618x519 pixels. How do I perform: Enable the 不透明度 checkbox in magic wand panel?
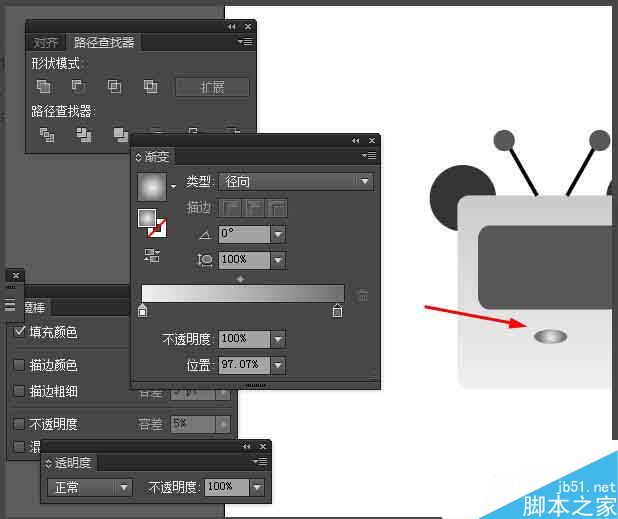pyautogui.click(x=19, y=424)
